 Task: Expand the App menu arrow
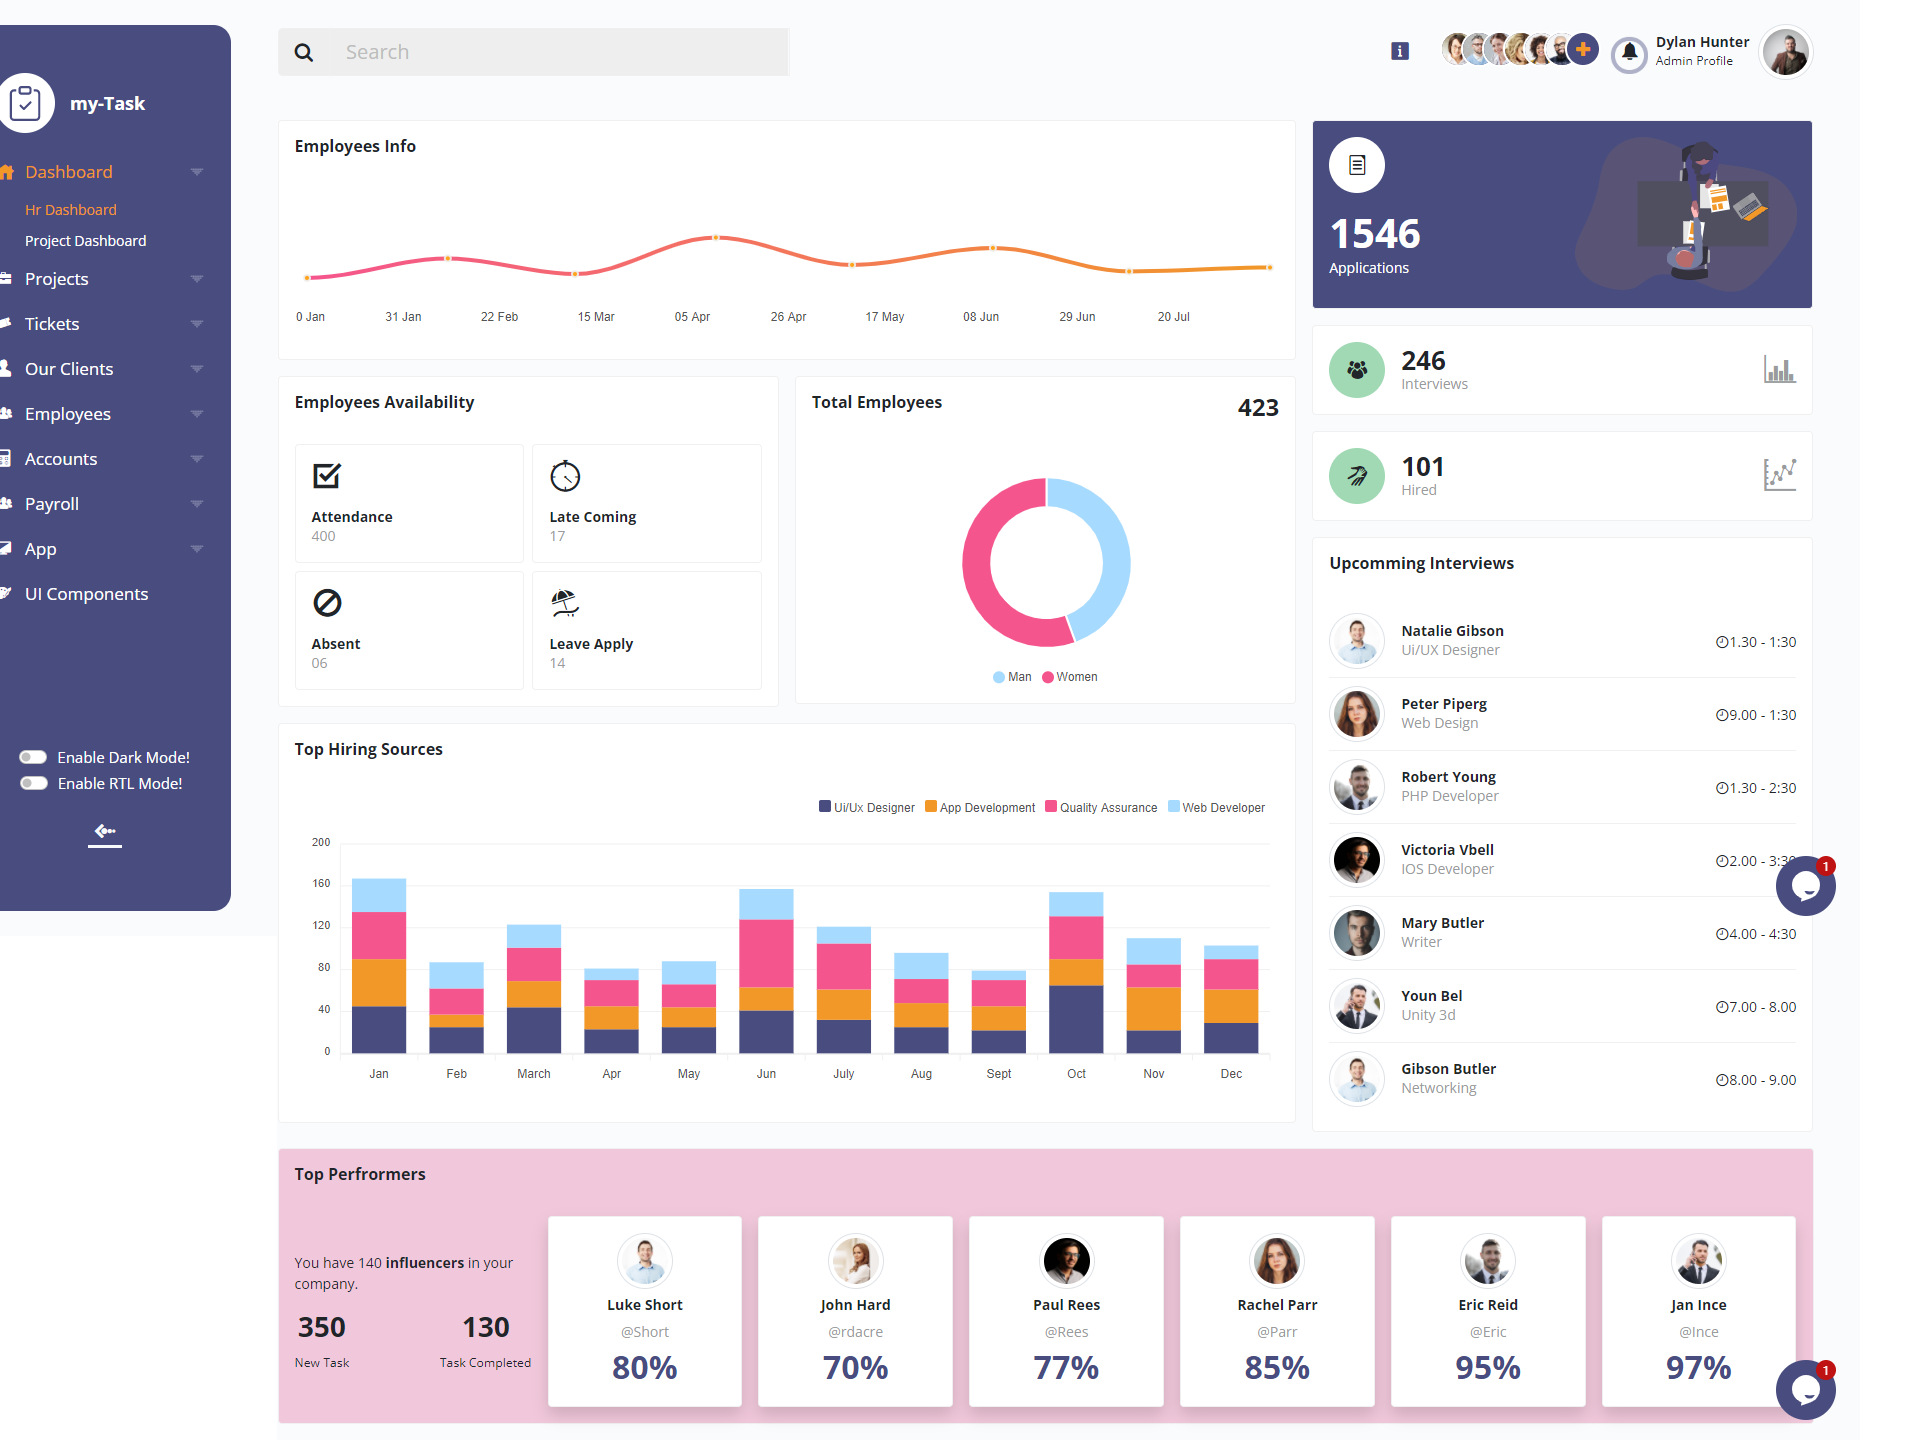(197, 549)
